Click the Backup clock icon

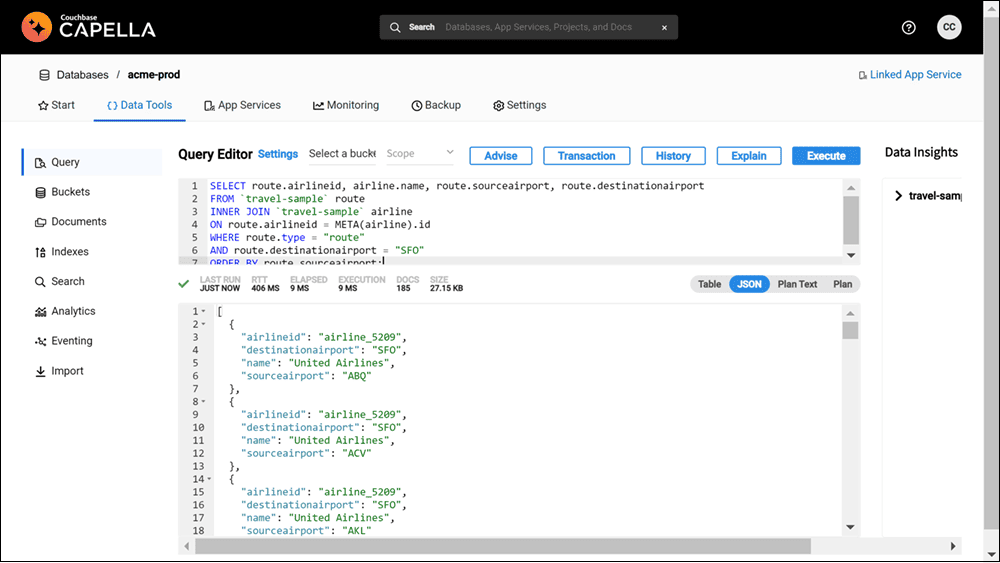tap(416, 106)
